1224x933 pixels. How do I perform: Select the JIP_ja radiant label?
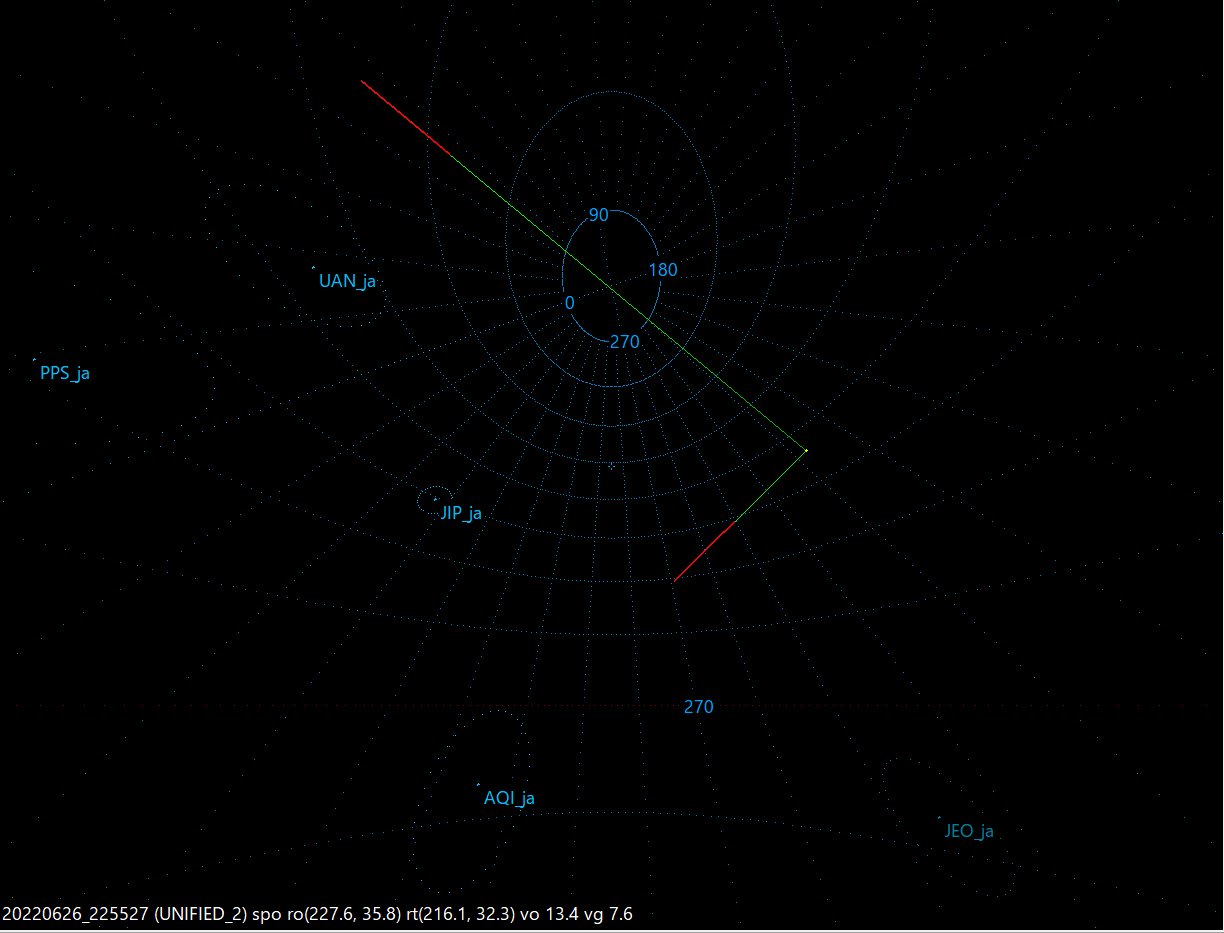coord(461,513)
